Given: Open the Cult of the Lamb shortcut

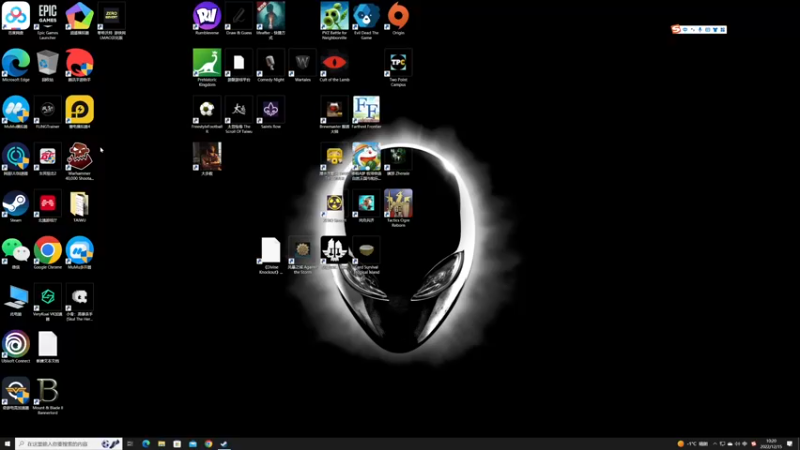Looking at the screenshot, I should pyautogui.click(x=334, y=65).
